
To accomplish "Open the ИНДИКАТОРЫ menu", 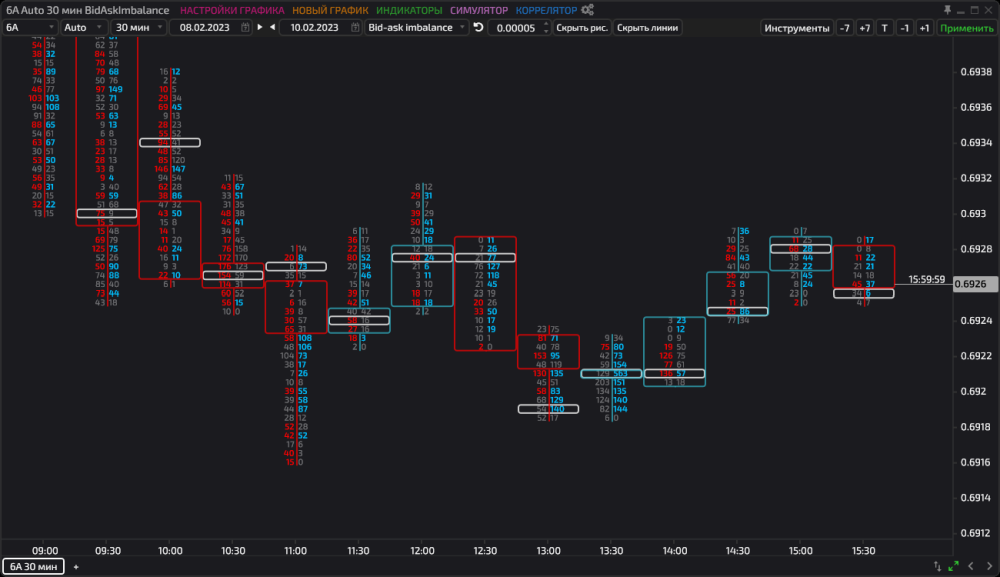I will 406,10.
